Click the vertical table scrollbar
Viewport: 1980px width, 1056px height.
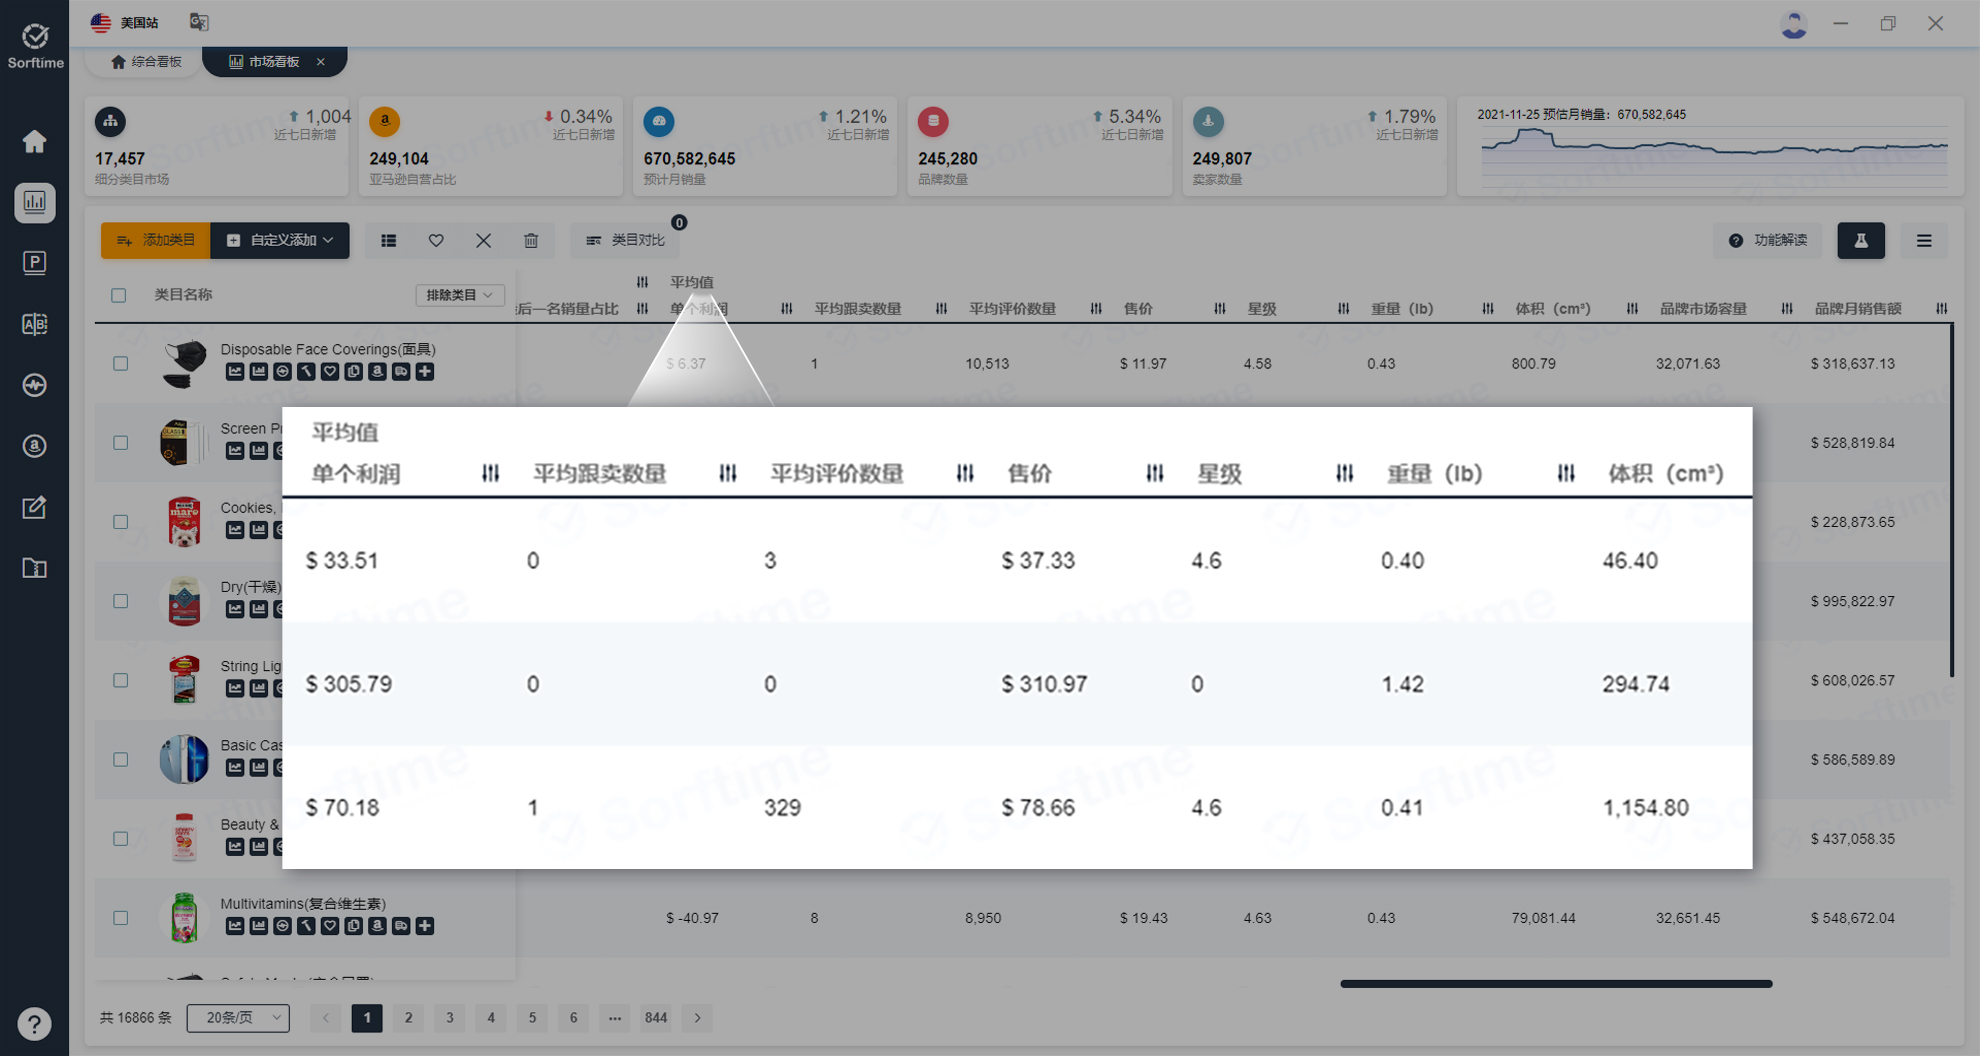[1951, 500]
